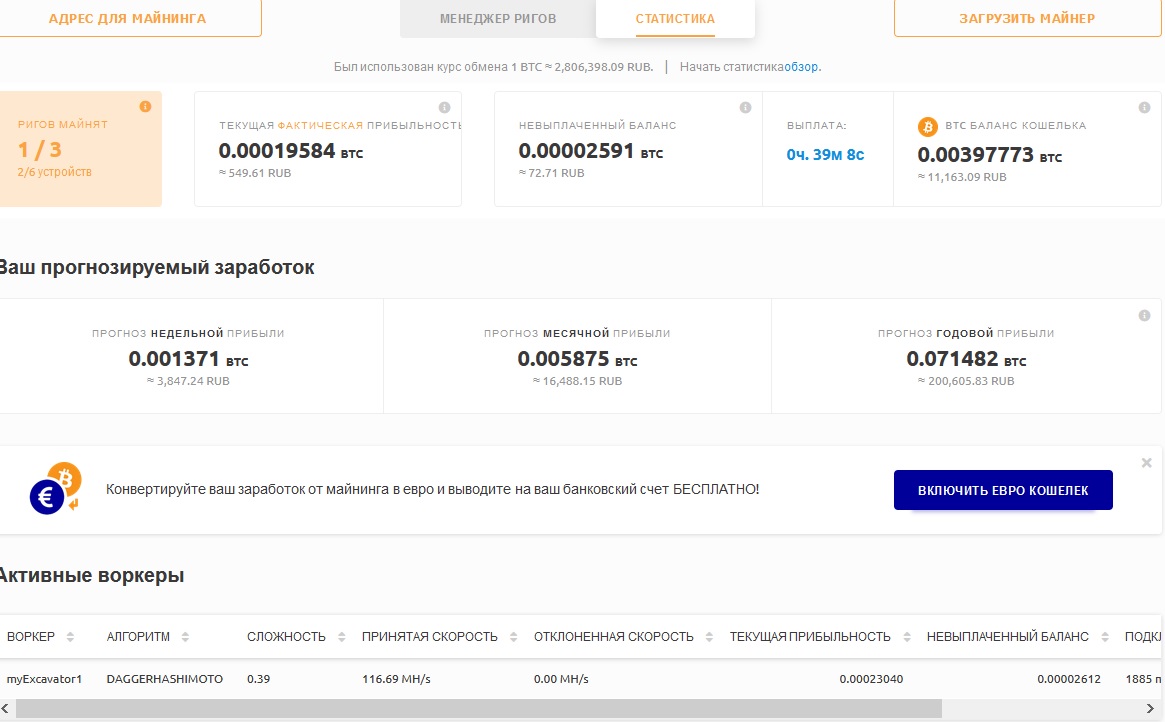Open the обзор link
Viewport: 1165px width, 722px height.
pos(802,67)
